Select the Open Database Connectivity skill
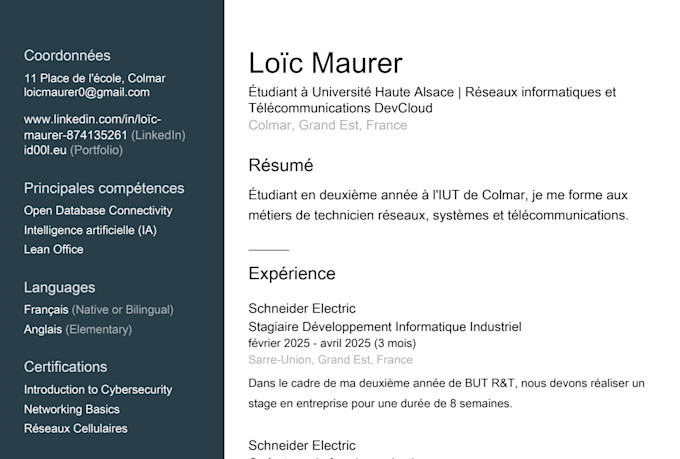 coord(98,210)
